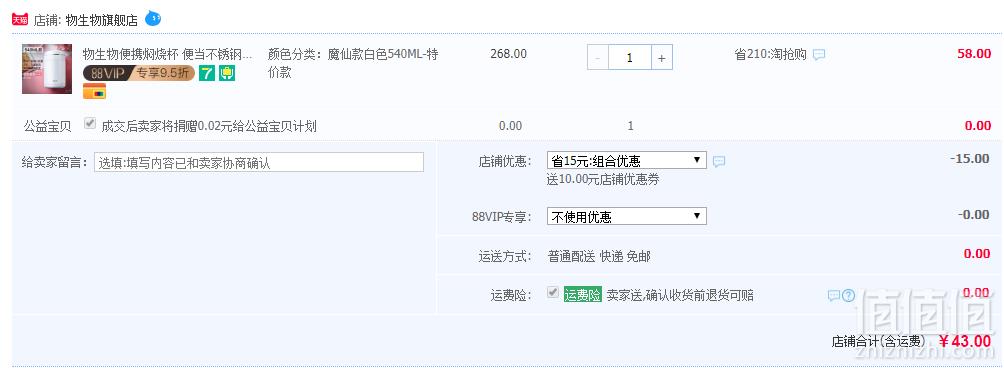Increase quantity with the plus button
Screen dimensions: 1004x368
pyautogui.click(x=661, y=58)
